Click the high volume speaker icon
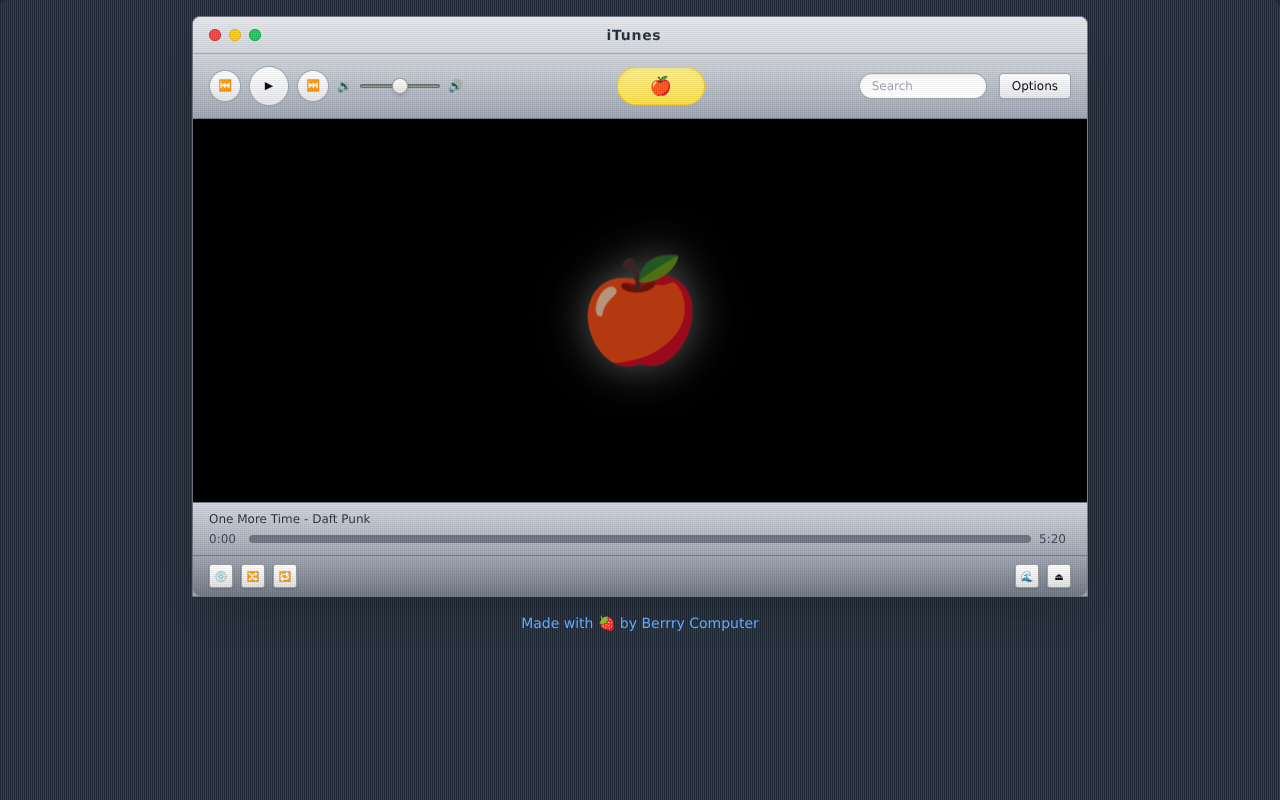This screenshot has width=1280, height=800. tap(454, 86)
